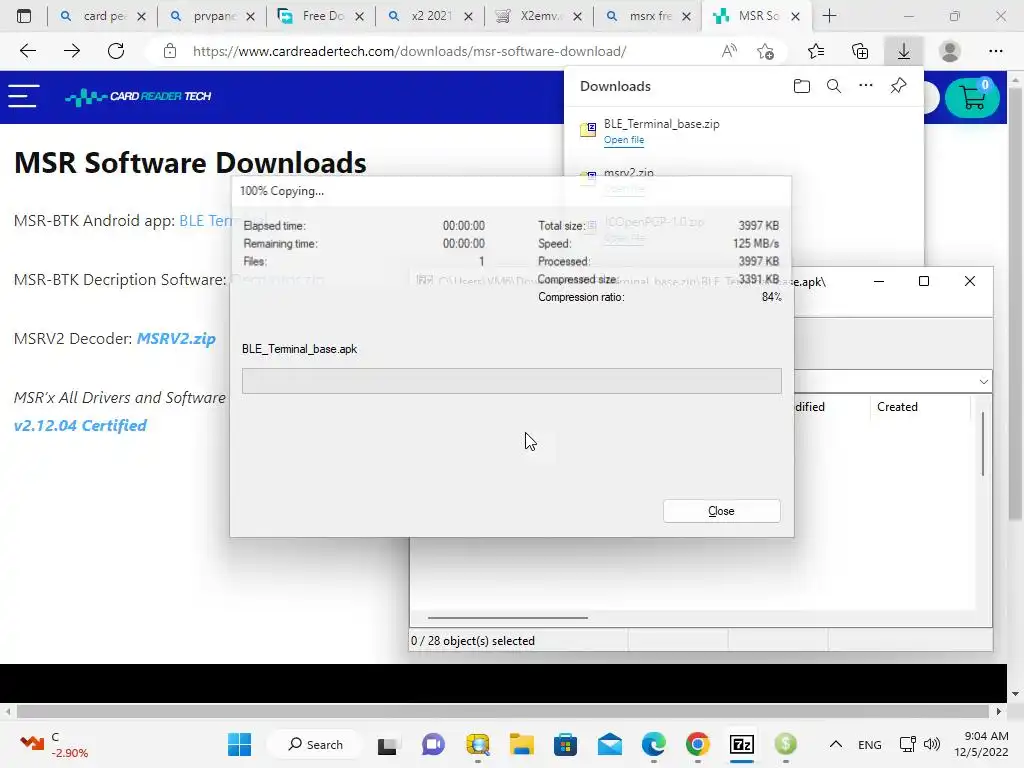Open the Chat app on taskbar

pyautogui.click(x=432, y=744)
